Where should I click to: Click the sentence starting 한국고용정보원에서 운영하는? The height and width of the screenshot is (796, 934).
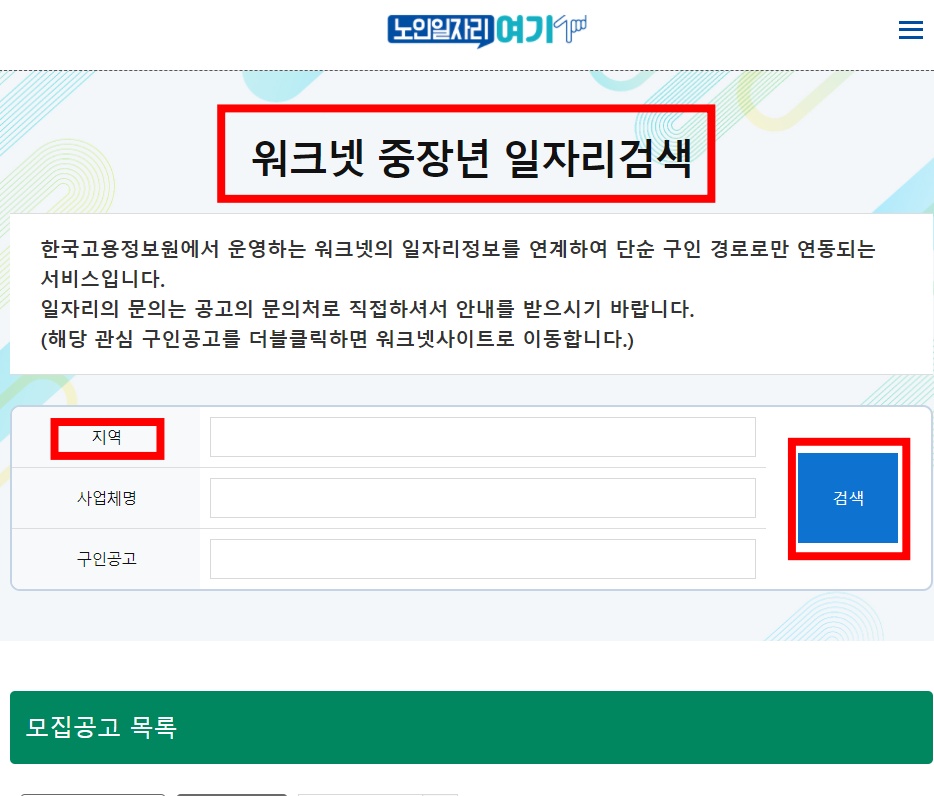click(457, 263)
